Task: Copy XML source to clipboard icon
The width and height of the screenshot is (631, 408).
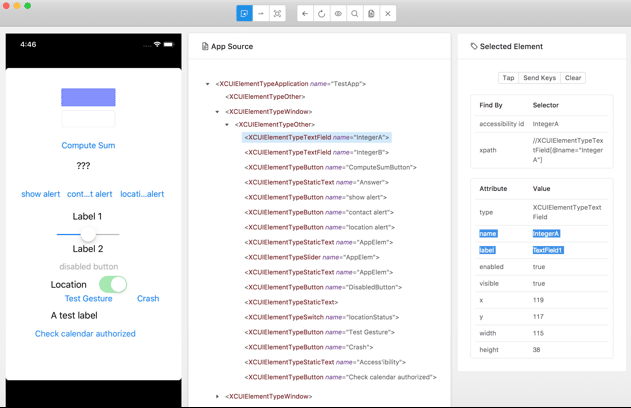Action: coord(371,14)
